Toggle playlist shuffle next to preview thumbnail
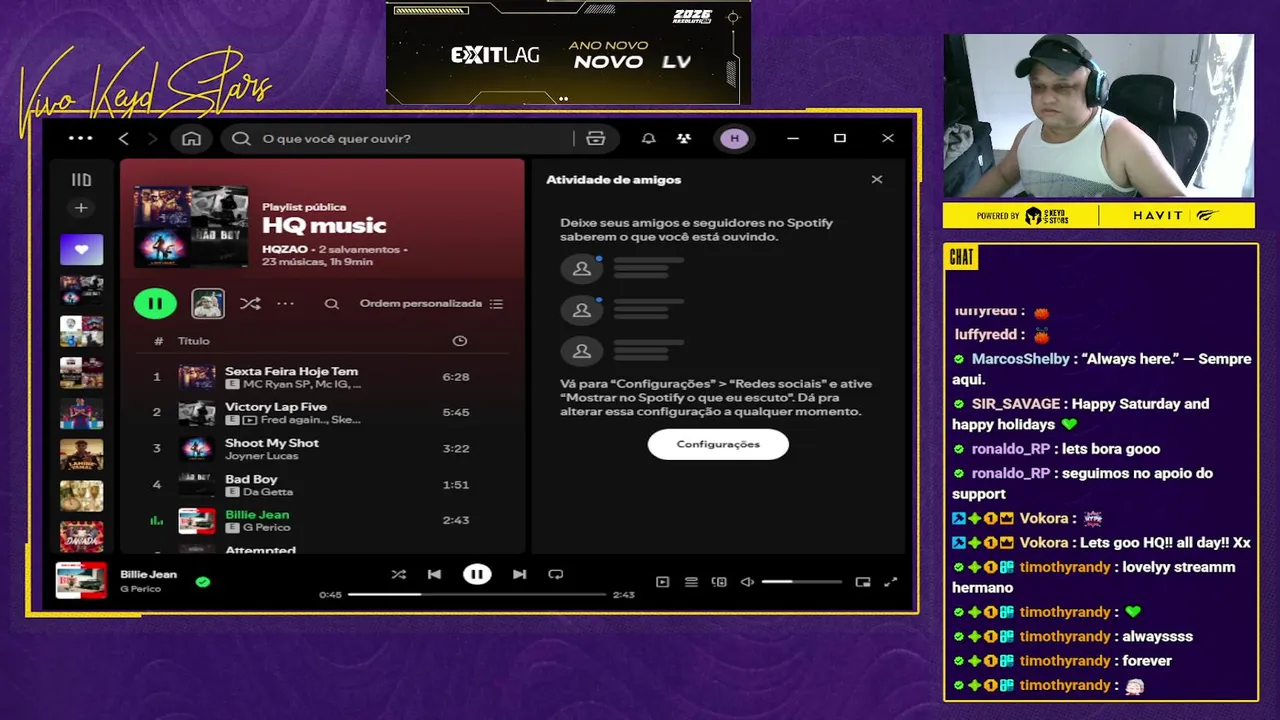 pyautogui.click(x=250, y=303)
